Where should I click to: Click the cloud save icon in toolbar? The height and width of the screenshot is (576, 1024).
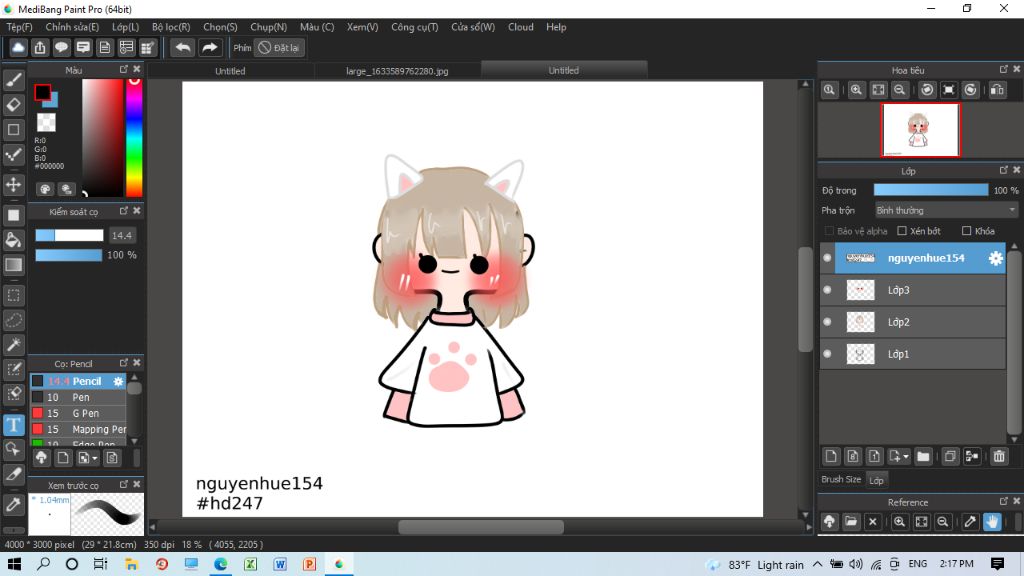[x=18, y=48]
